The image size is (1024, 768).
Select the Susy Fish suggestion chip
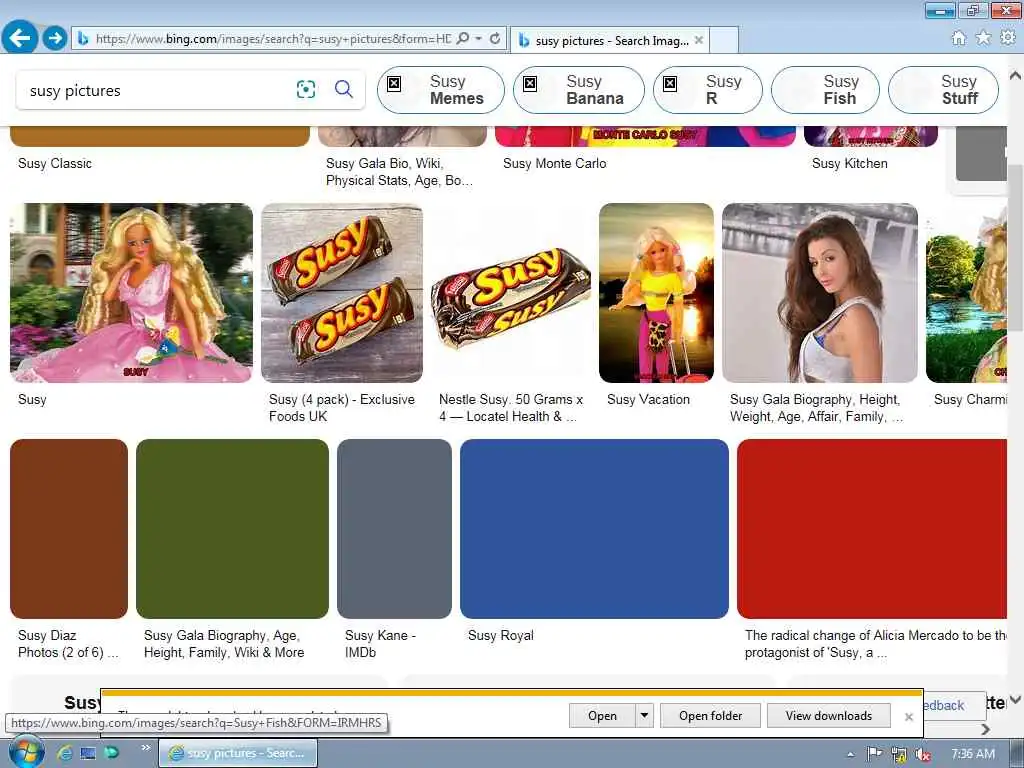(x=825, y=90)
